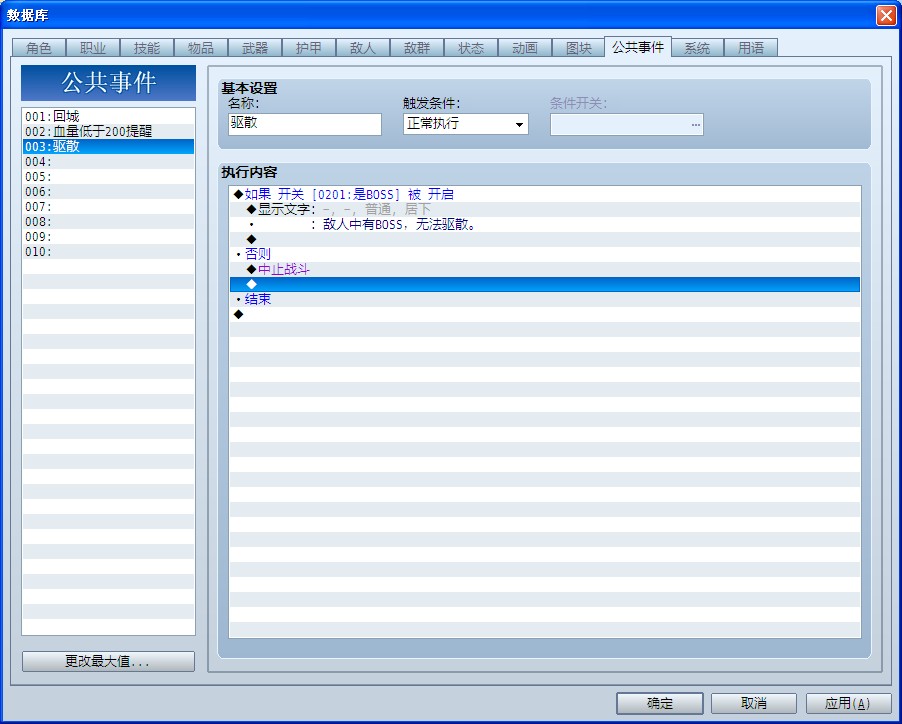
Task: Select empty event slot 008
Action: pos(108,221)
